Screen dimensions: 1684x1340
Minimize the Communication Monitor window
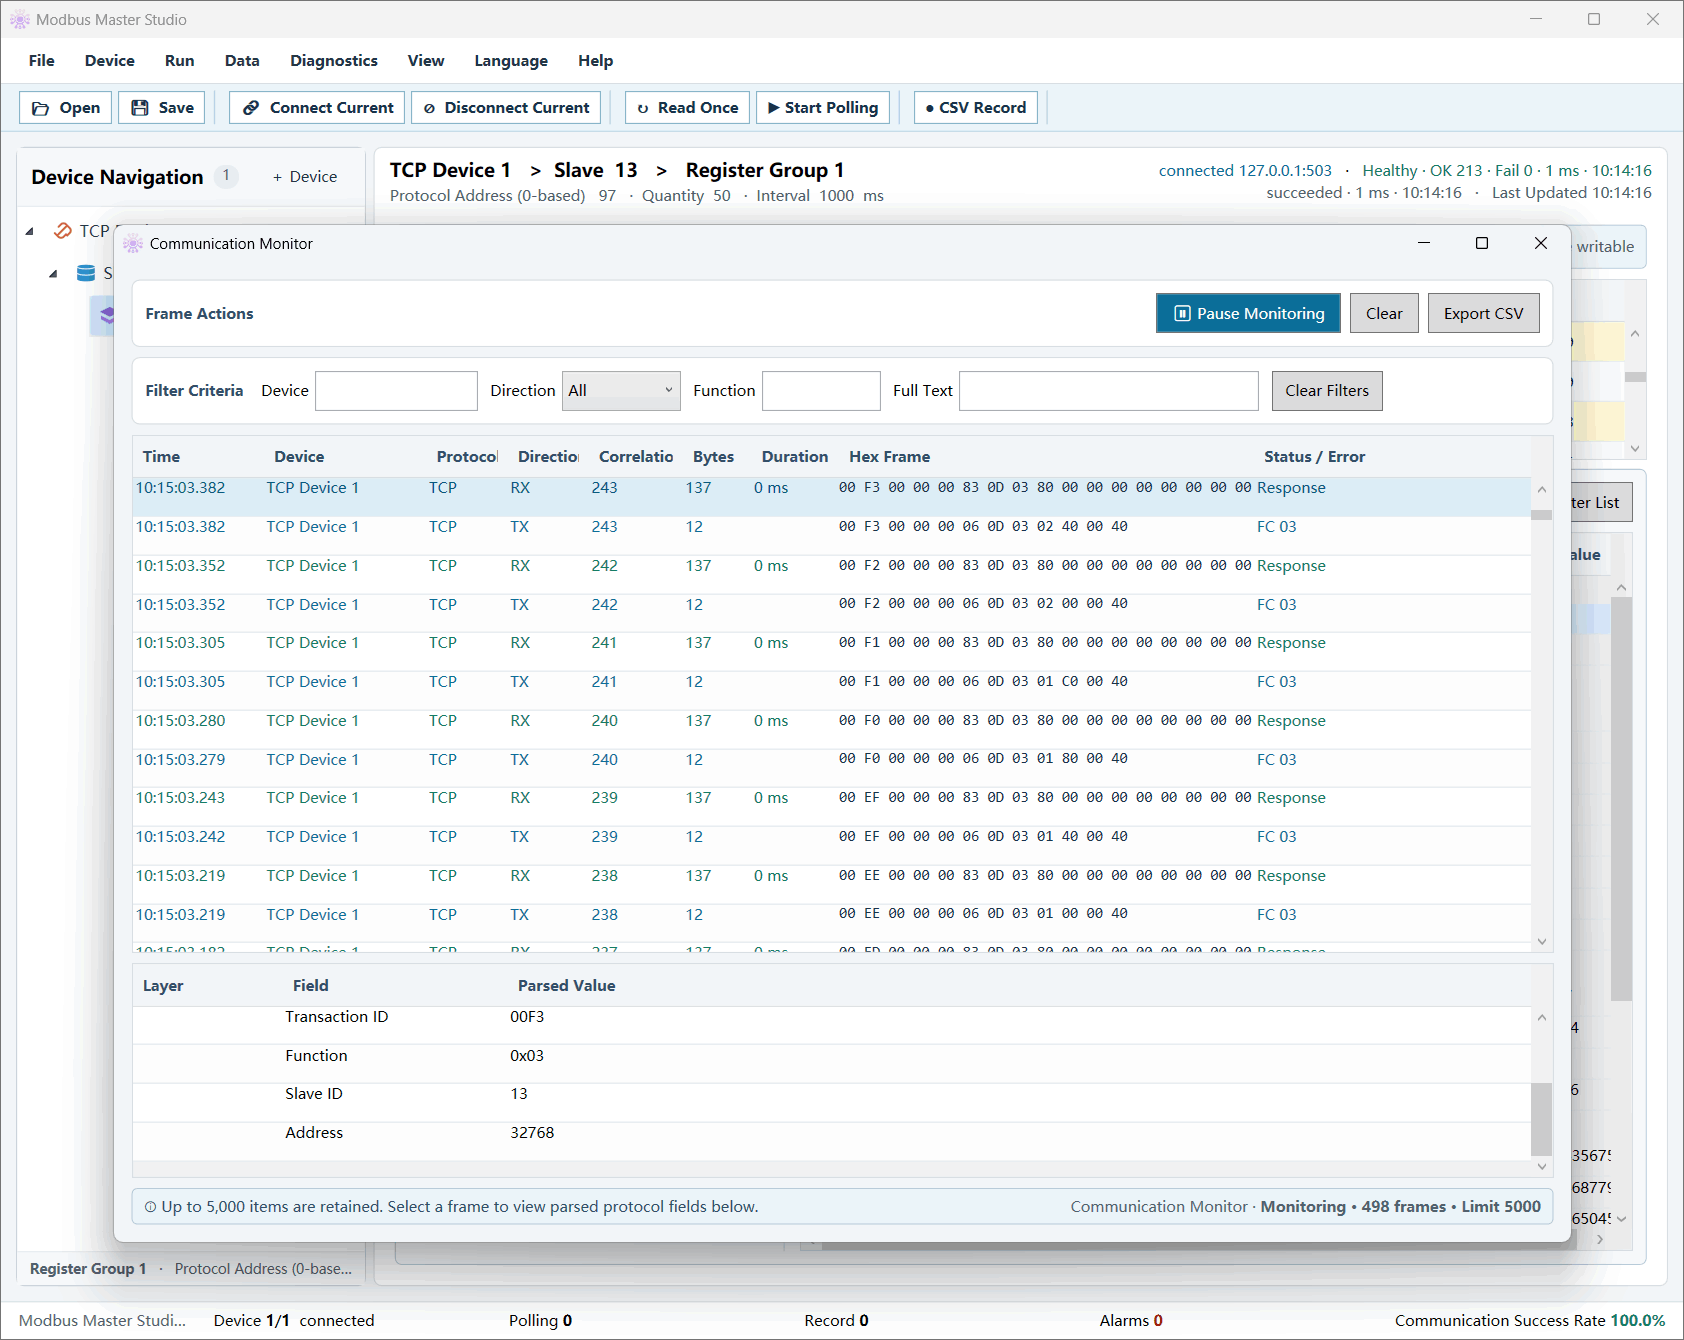1424,243
